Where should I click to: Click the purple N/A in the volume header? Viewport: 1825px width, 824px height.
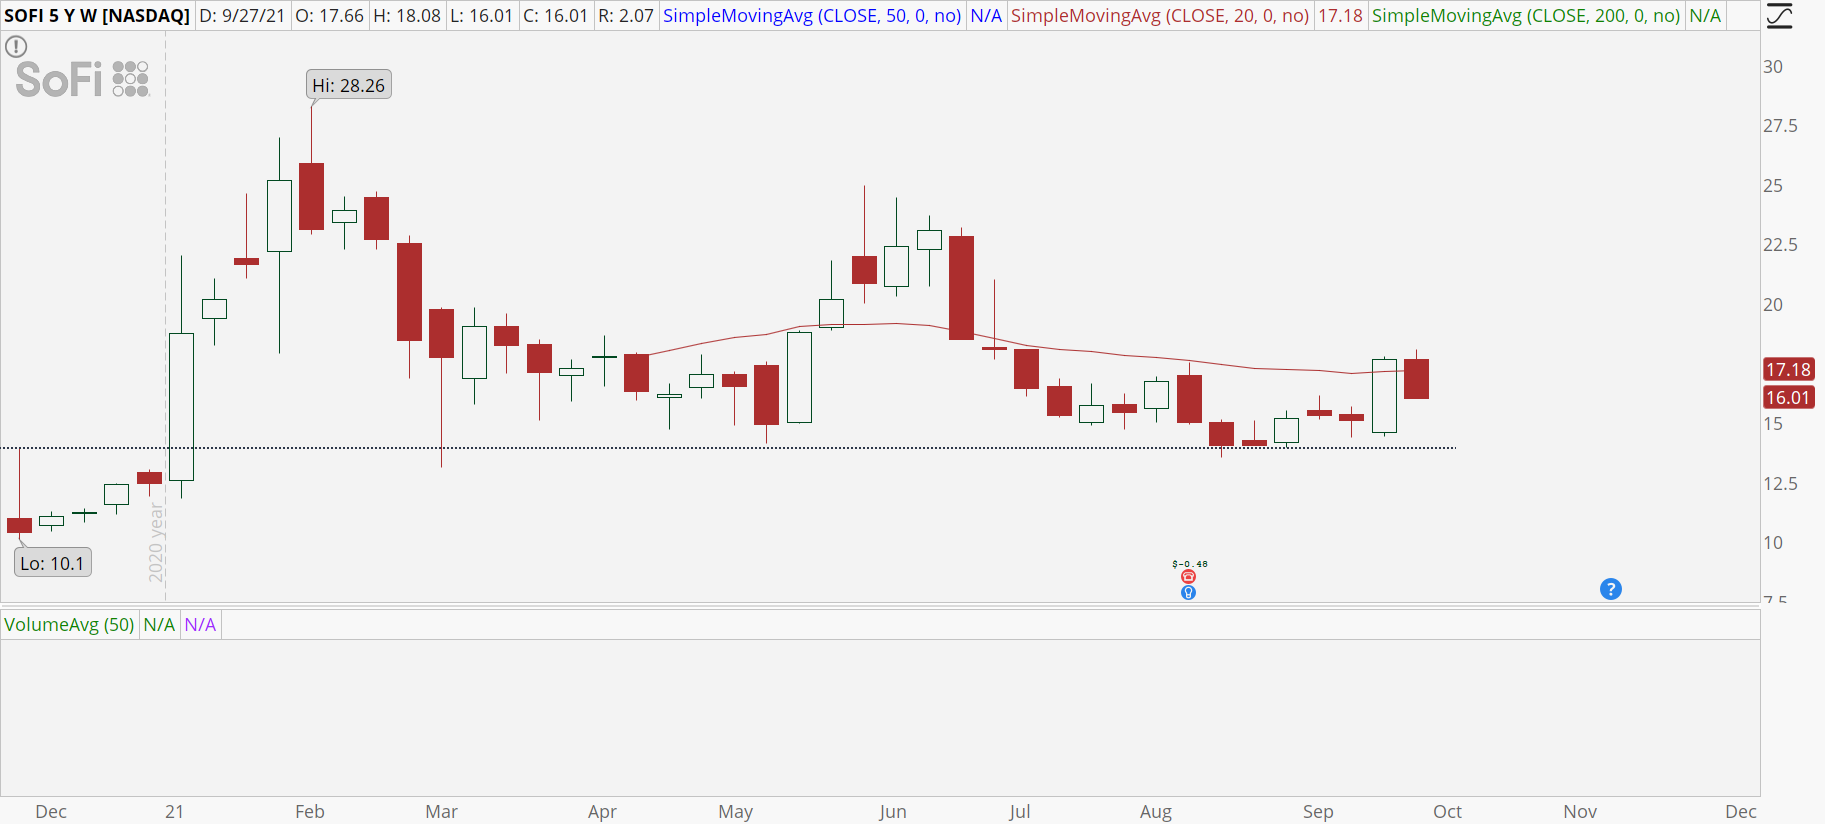click(200, 625)
